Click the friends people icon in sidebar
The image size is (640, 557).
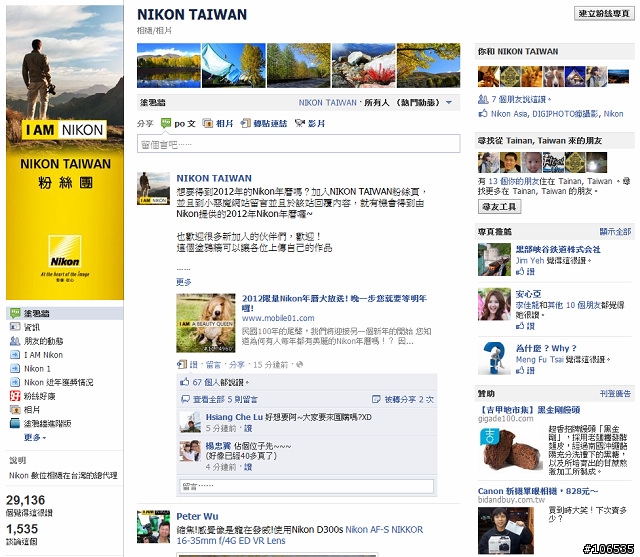pos(15,341)
